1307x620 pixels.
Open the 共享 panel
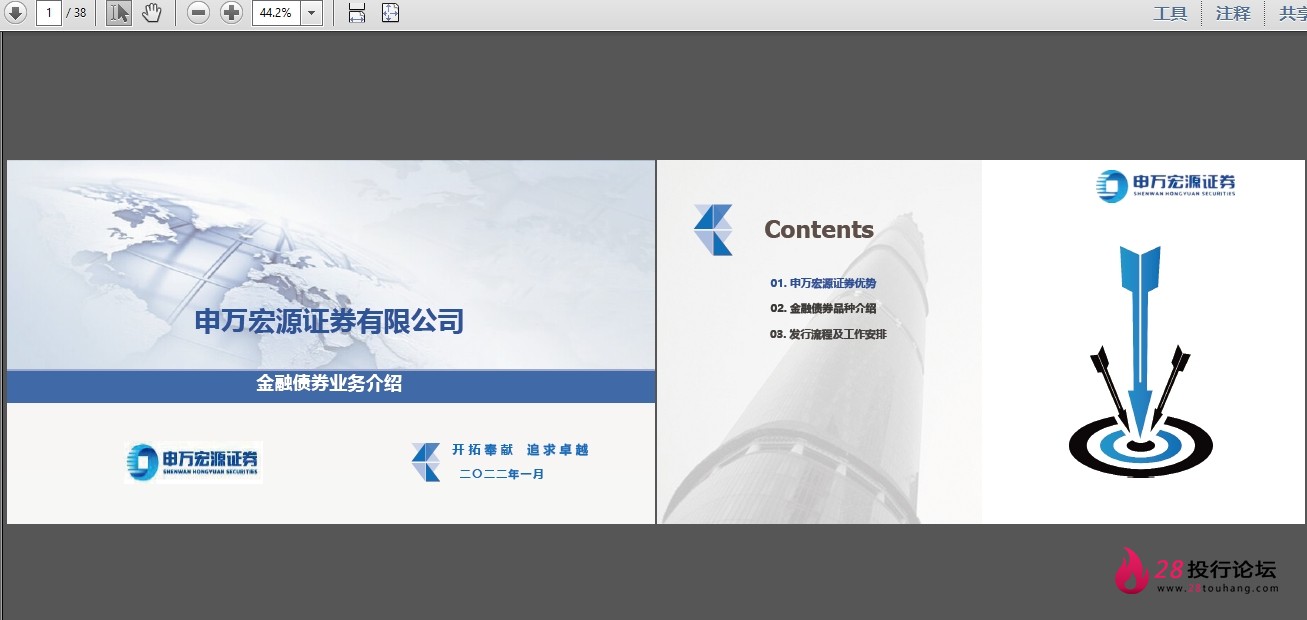[x=1293, y=13]
